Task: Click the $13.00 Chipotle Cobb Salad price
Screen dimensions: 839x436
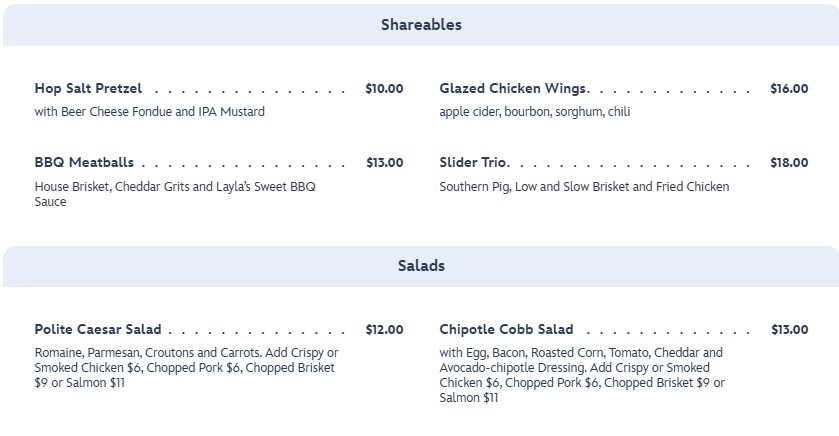Action: [789, 330]
